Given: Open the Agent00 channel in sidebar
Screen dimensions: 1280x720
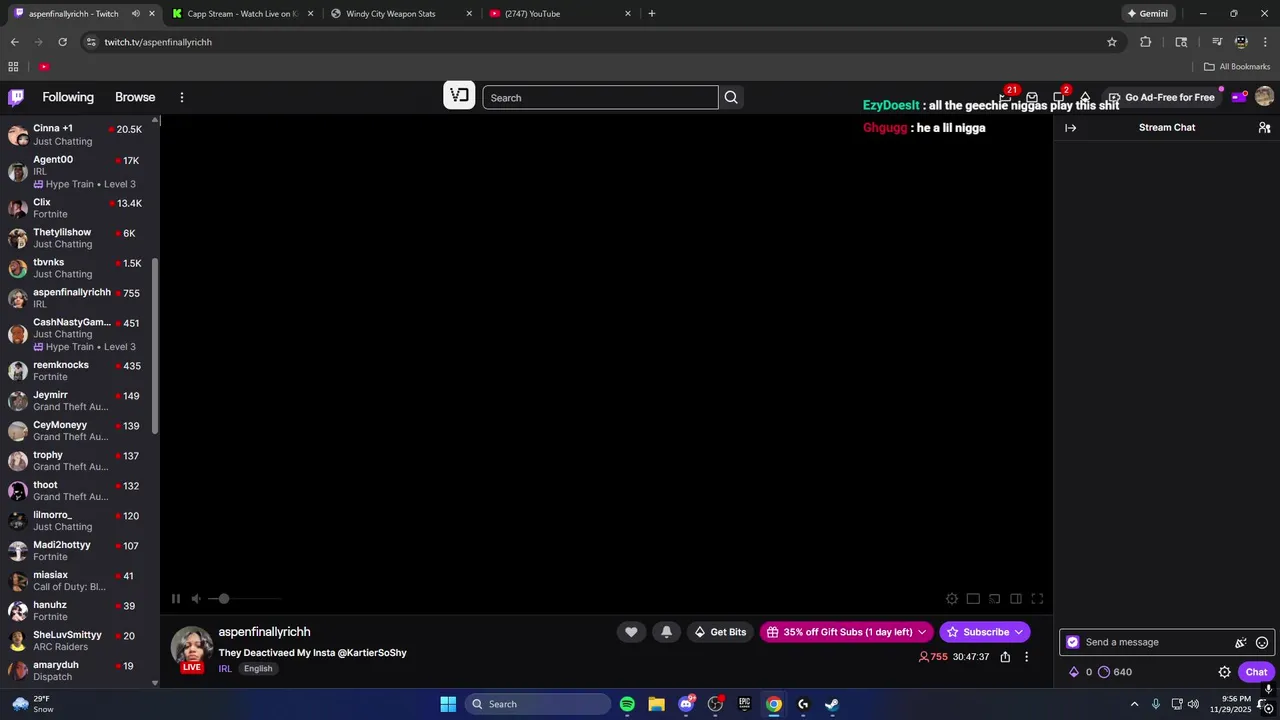Looking at the screenshot, I should 78,172.
